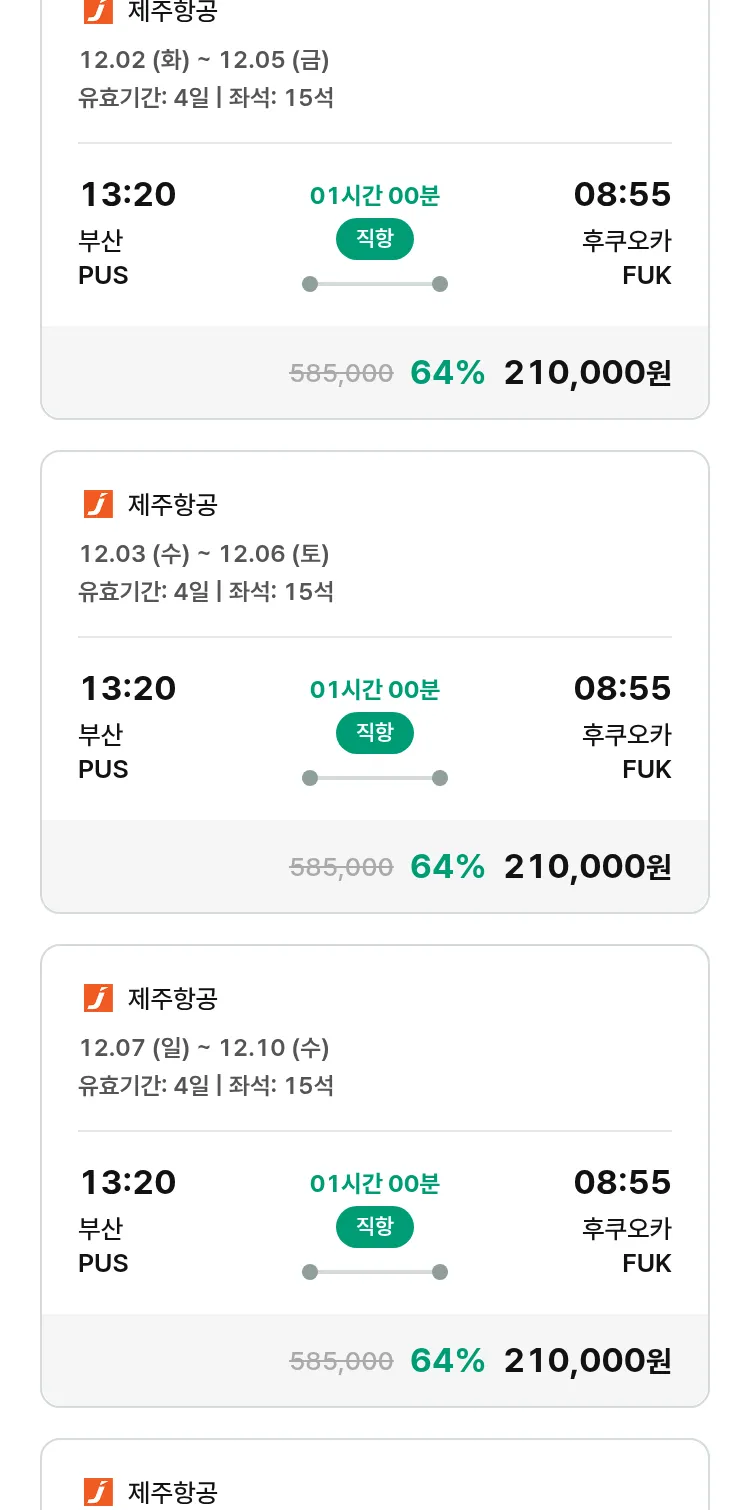The height and width of the screenshot is (1510, 750).
Task: Click Jeju Air logo on 12.03 flight card
Action: tap(98, 504)
